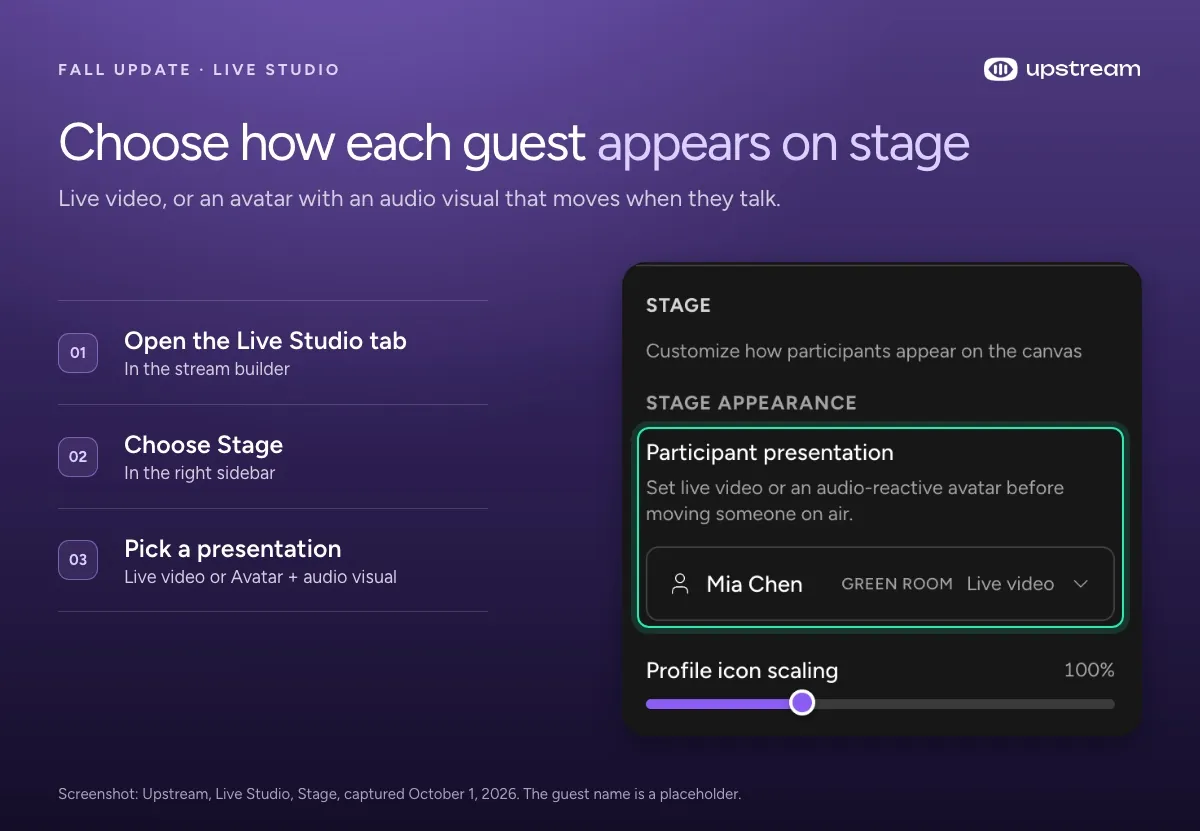Click the audio-reactive avatar description text
This screenshot has width=1200, height=831.
(x=855, y=501)
